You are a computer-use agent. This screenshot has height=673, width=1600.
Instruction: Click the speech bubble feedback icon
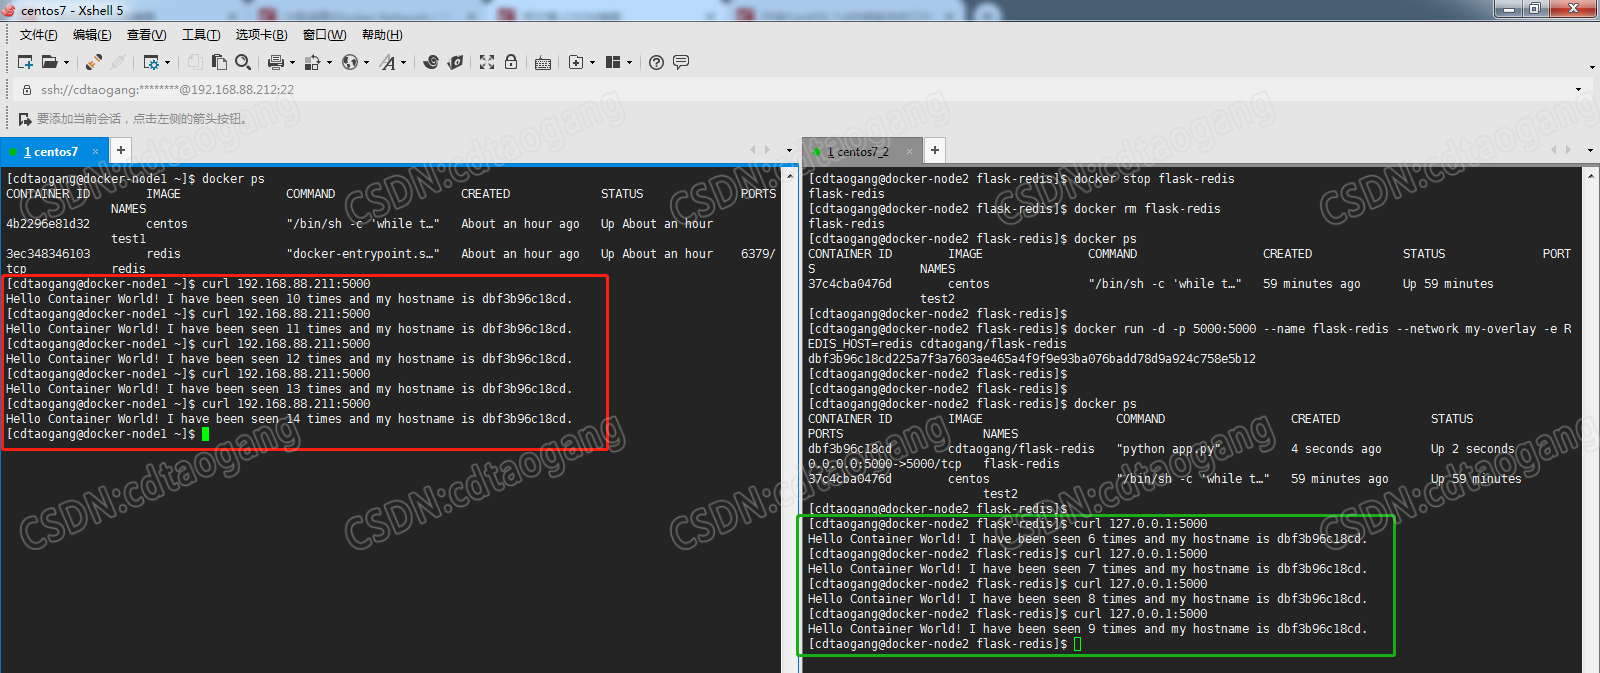[681, 62]
